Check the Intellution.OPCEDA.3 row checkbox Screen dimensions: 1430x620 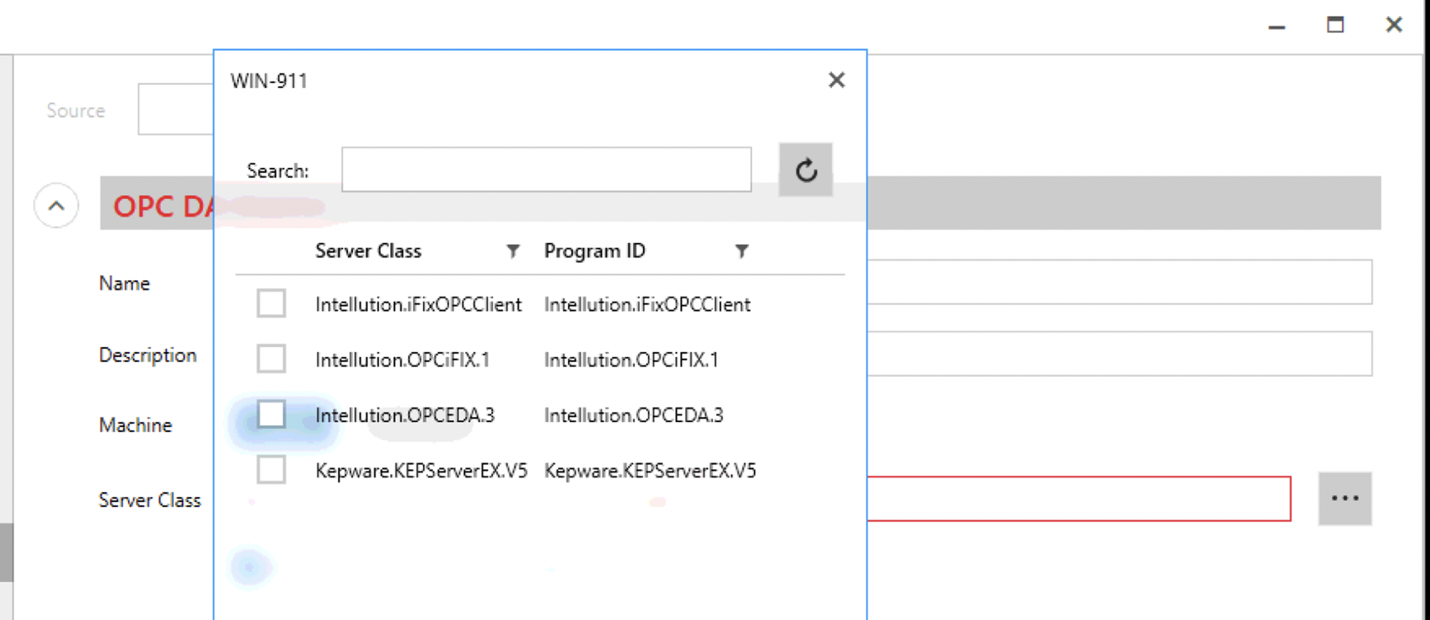[x=271, y=414]
